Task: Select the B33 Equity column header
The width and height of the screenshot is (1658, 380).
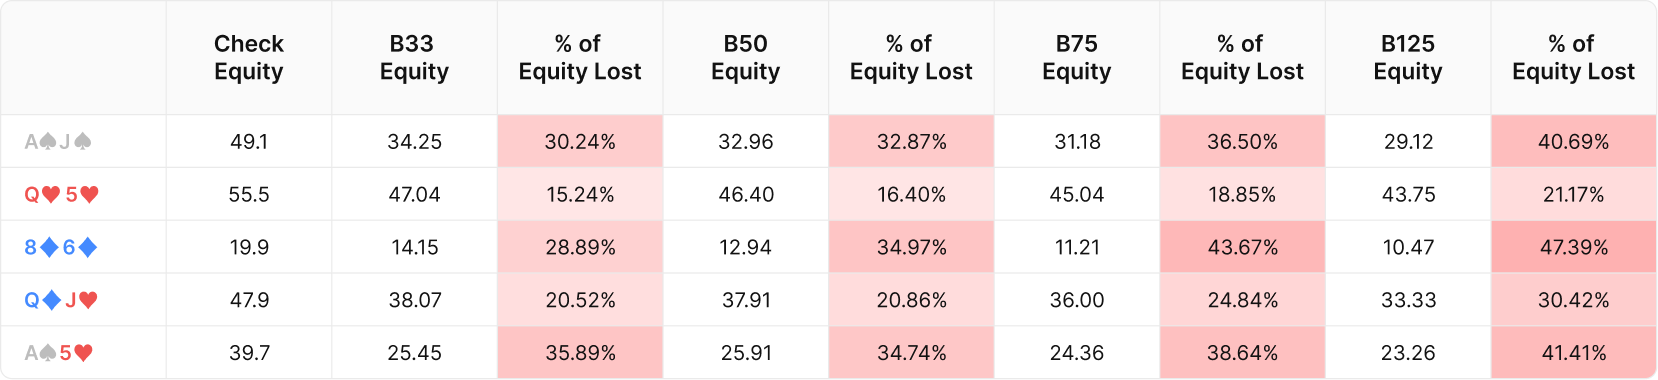Action: click(414, 58)
